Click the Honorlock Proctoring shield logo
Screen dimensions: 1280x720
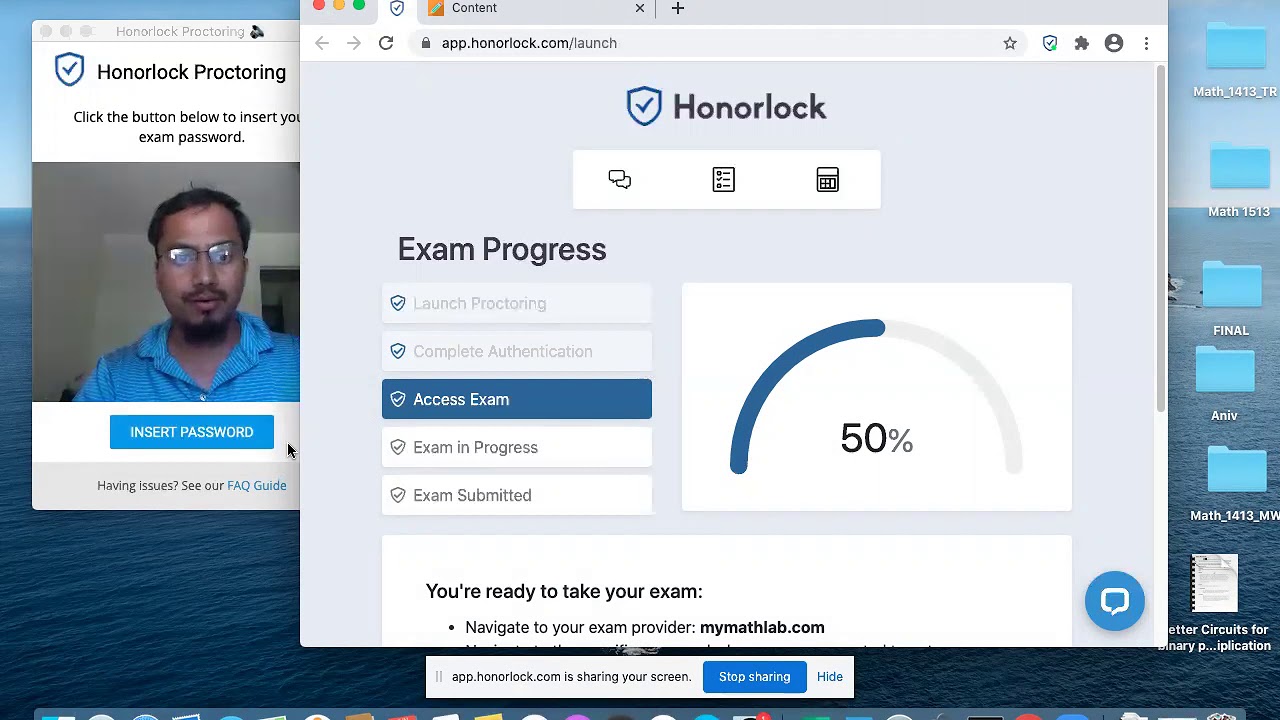(x=69, y=71)
